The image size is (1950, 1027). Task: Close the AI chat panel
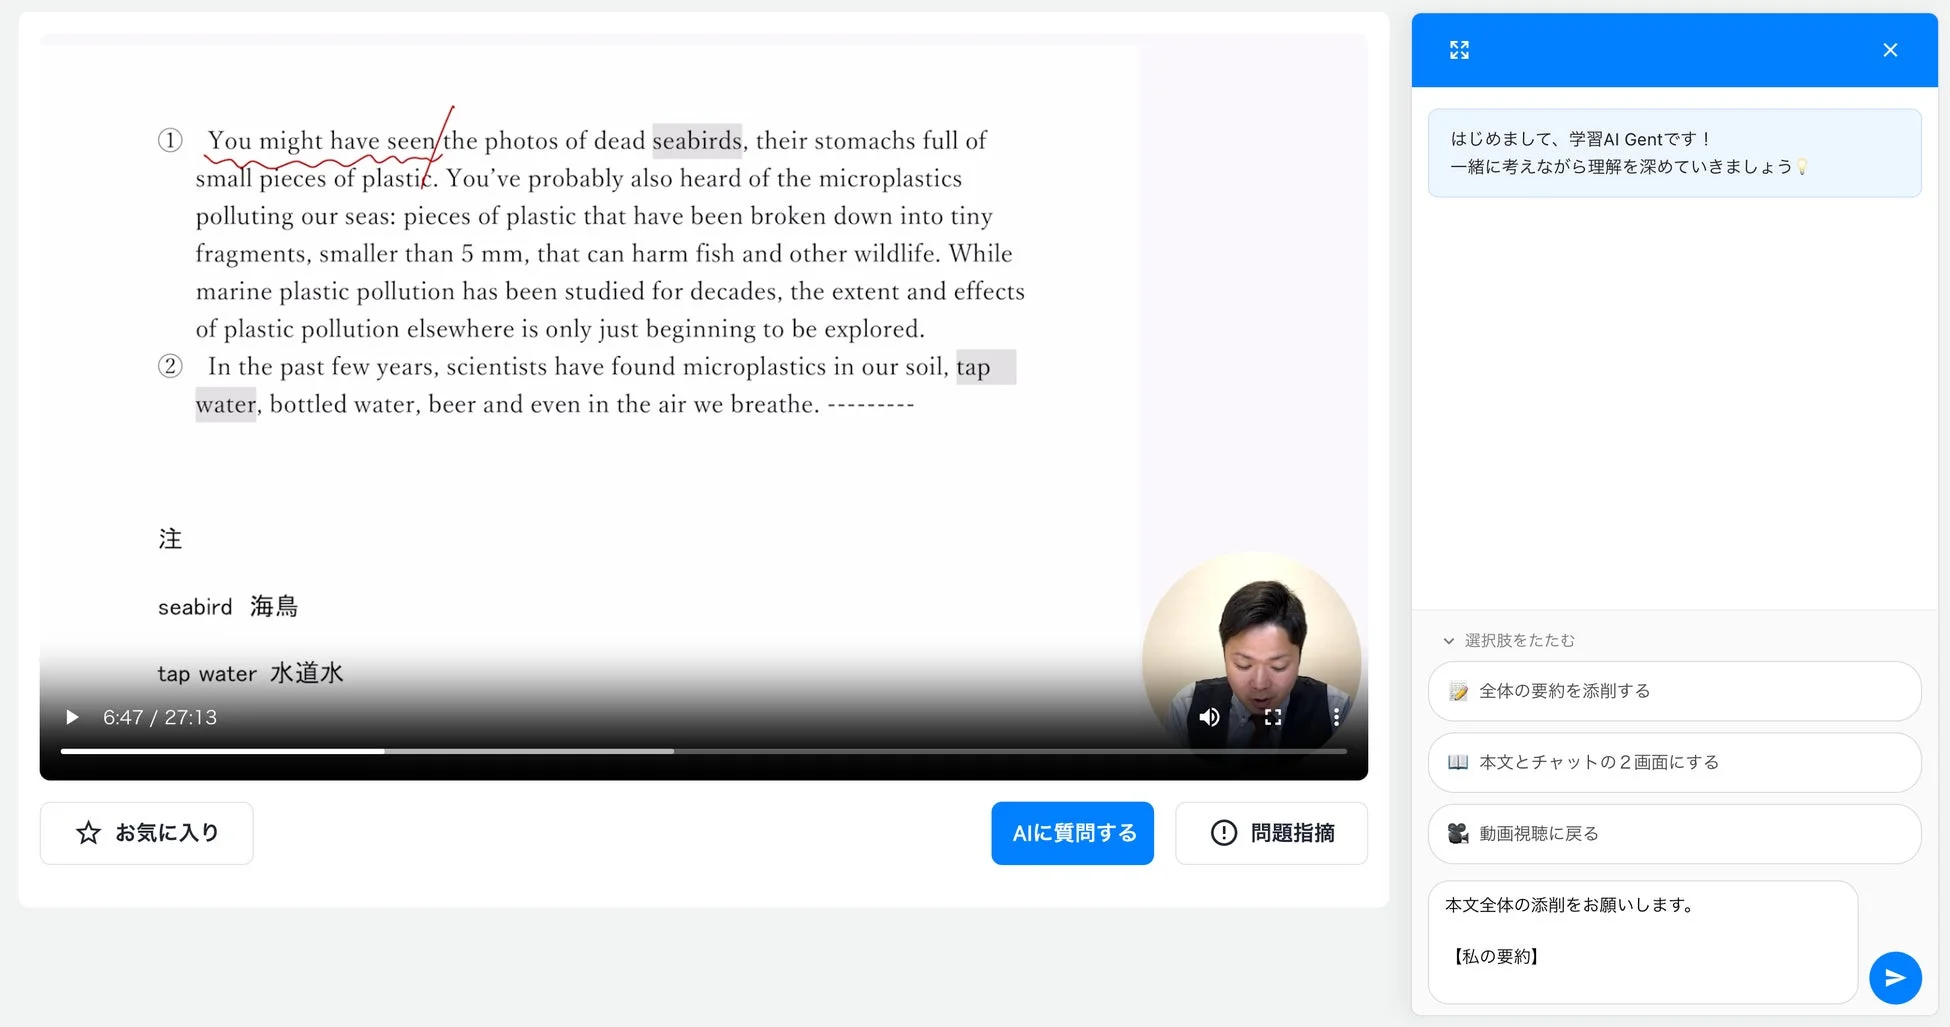click(x=1890, y=50)
